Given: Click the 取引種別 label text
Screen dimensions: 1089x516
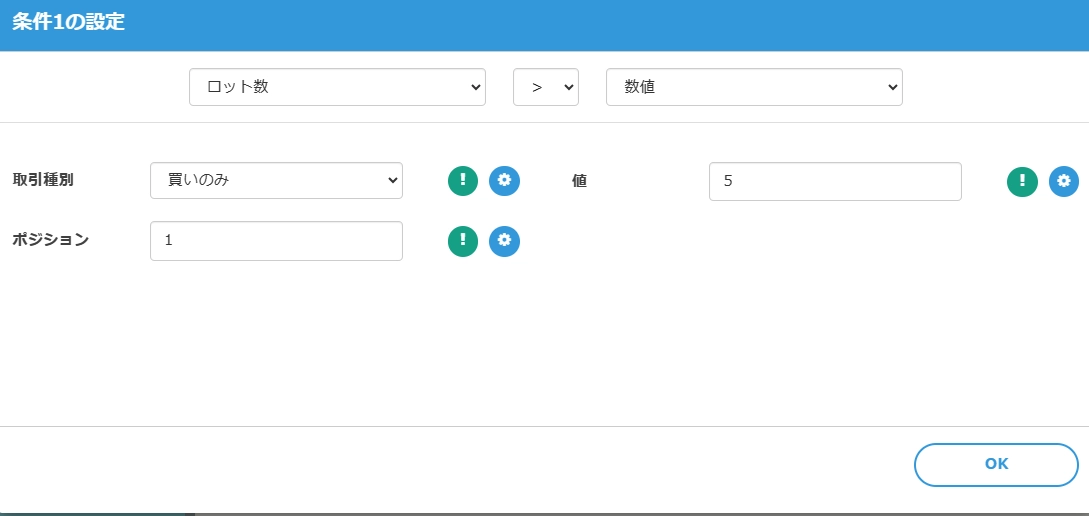Looking at the screenshot, I should (x=43, y=180).
